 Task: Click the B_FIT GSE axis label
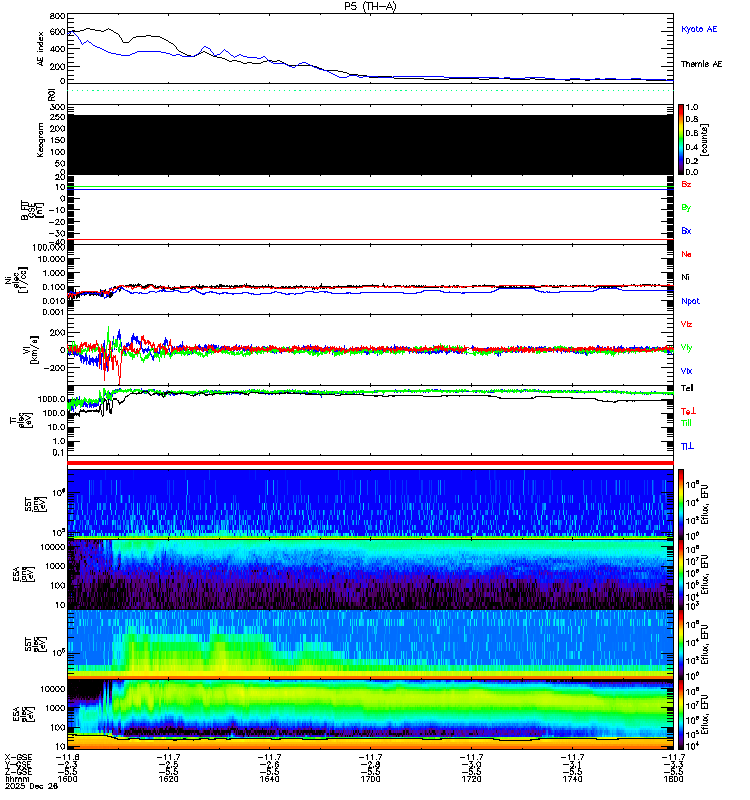coord(32,210)
